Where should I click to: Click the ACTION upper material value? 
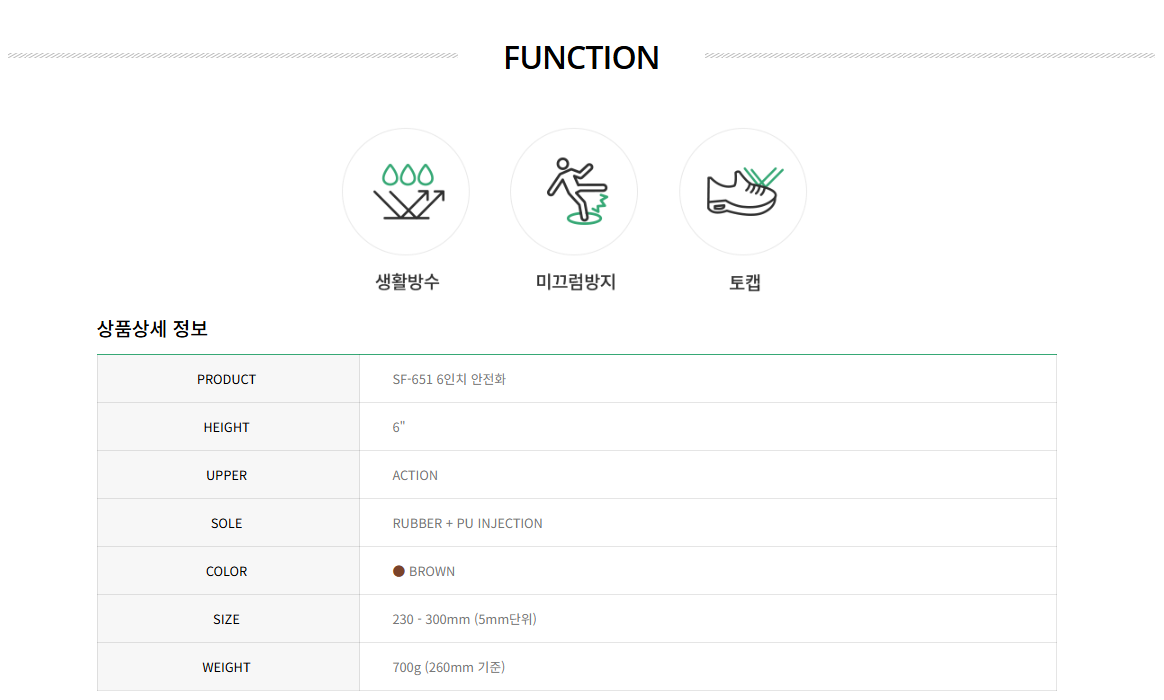(415, 476)
